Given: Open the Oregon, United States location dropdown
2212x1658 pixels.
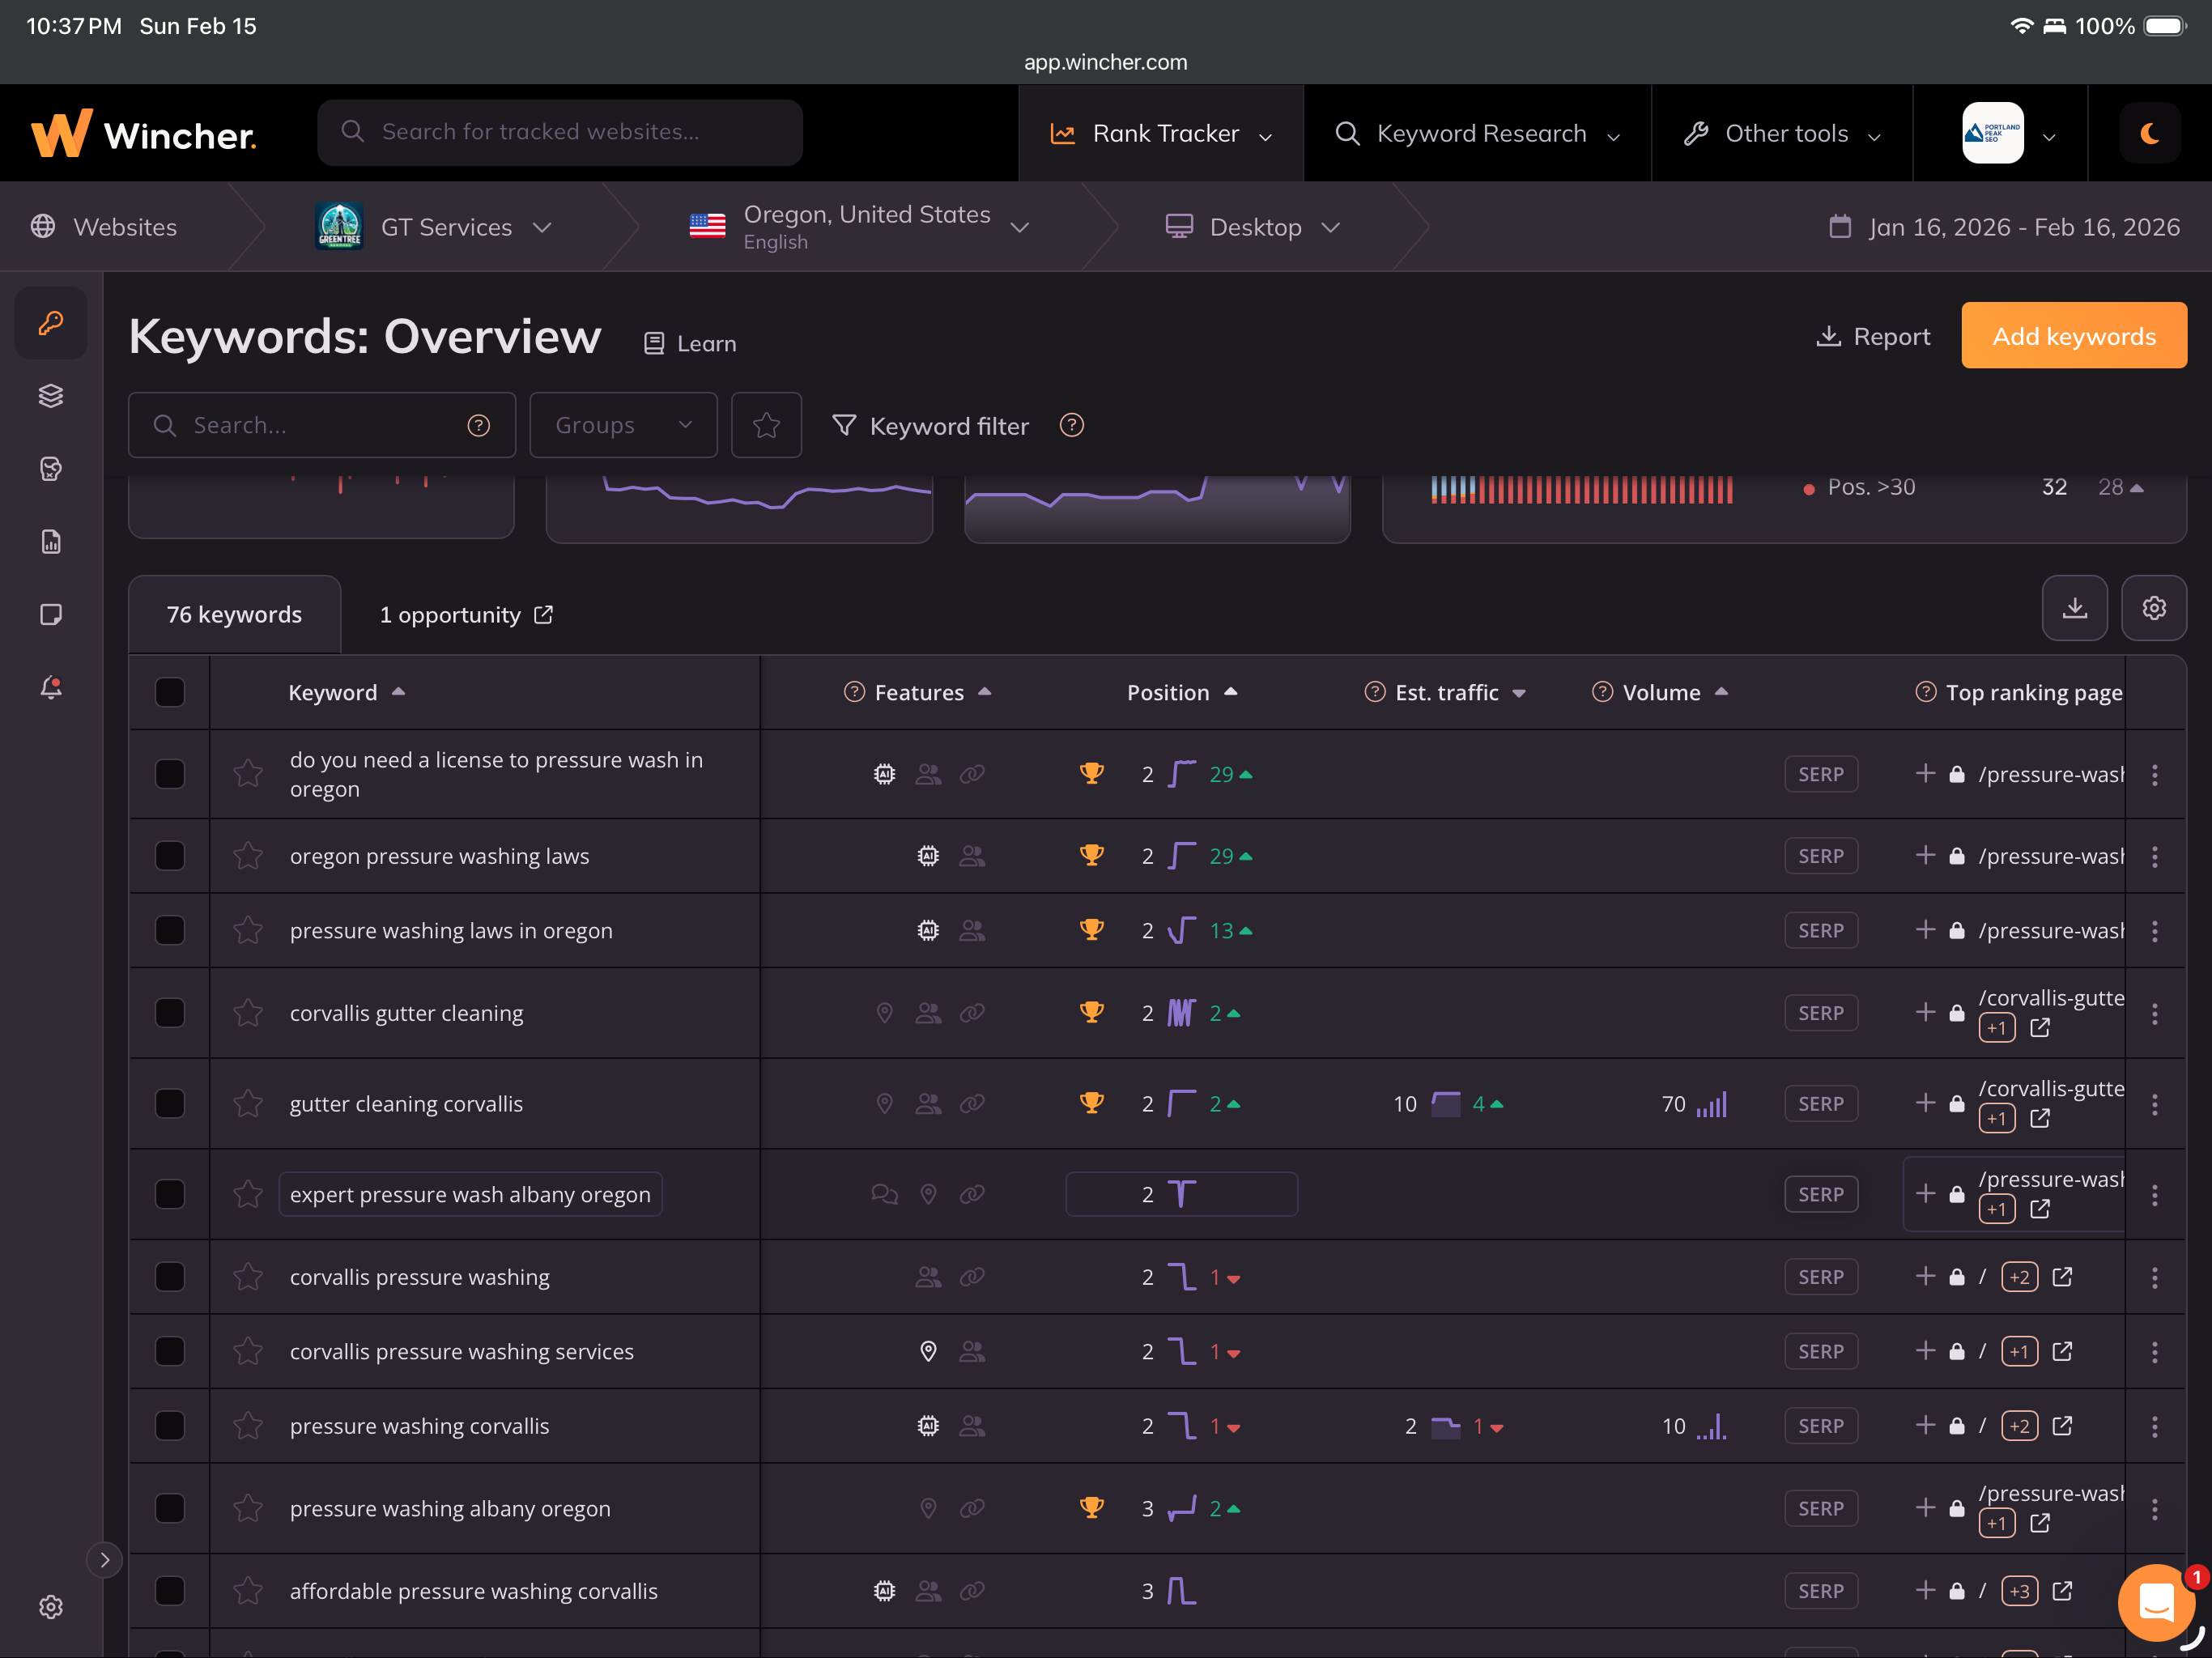Looking at the screenshot, I should click(1020, 227).
